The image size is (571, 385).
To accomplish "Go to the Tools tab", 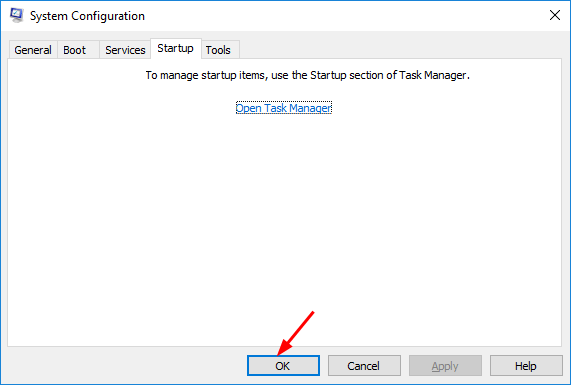I will pos(218,50).
